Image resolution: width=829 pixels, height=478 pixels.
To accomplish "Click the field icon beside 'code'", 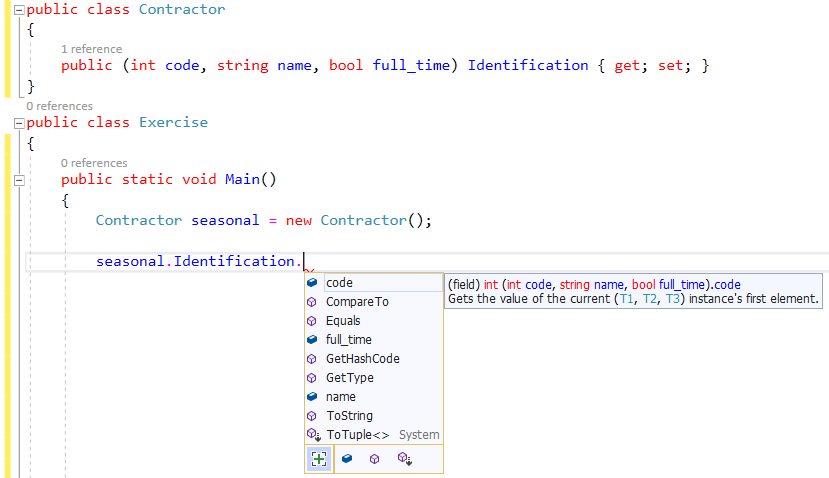I will 312,283.
